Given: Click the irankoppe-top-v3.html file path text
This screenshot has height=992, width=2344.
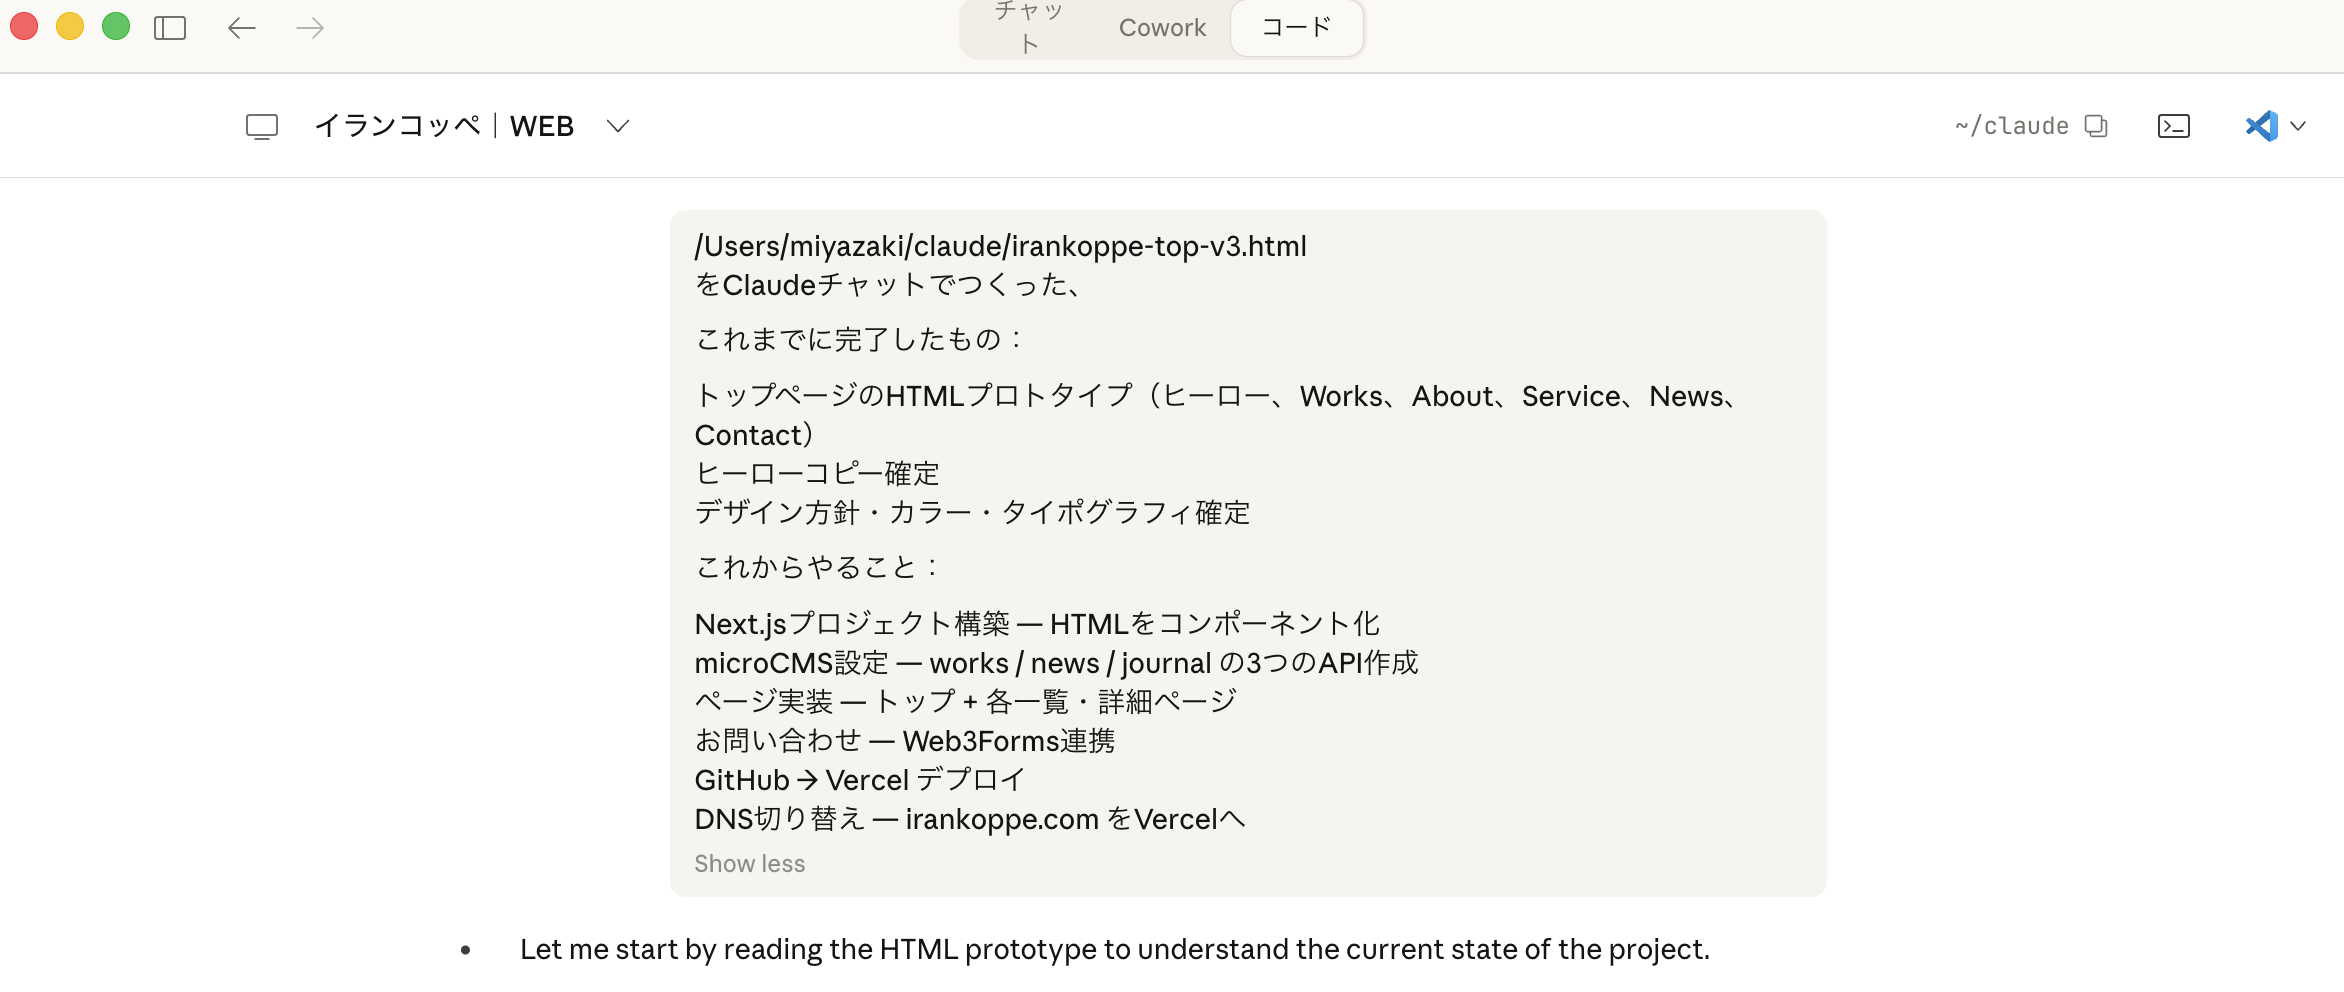Looking at the screenshot, I should [x=1000, y=246].
